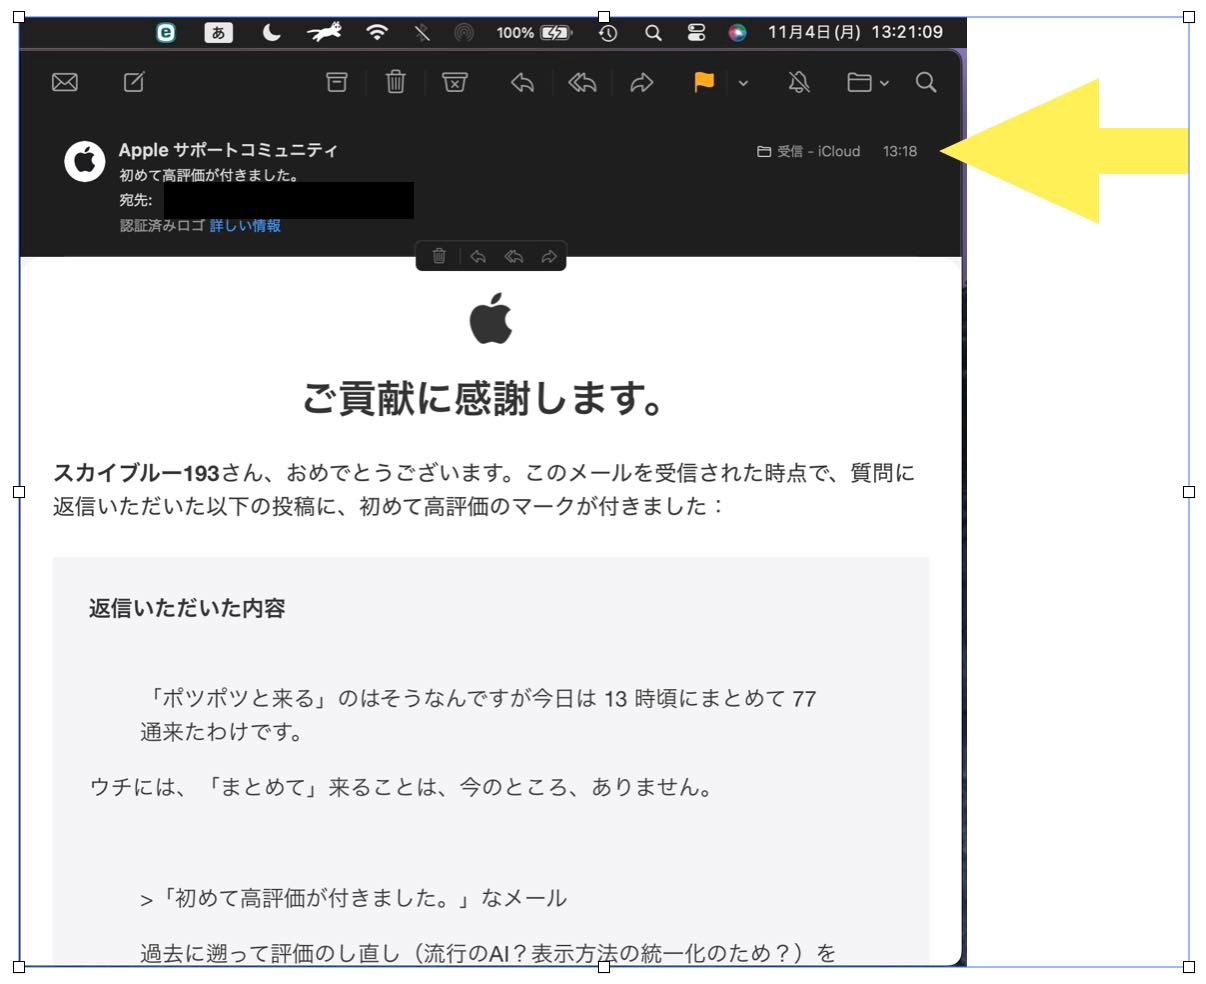Click the quoted line ウチには、「まとめて」来ることは

(403, 787)
